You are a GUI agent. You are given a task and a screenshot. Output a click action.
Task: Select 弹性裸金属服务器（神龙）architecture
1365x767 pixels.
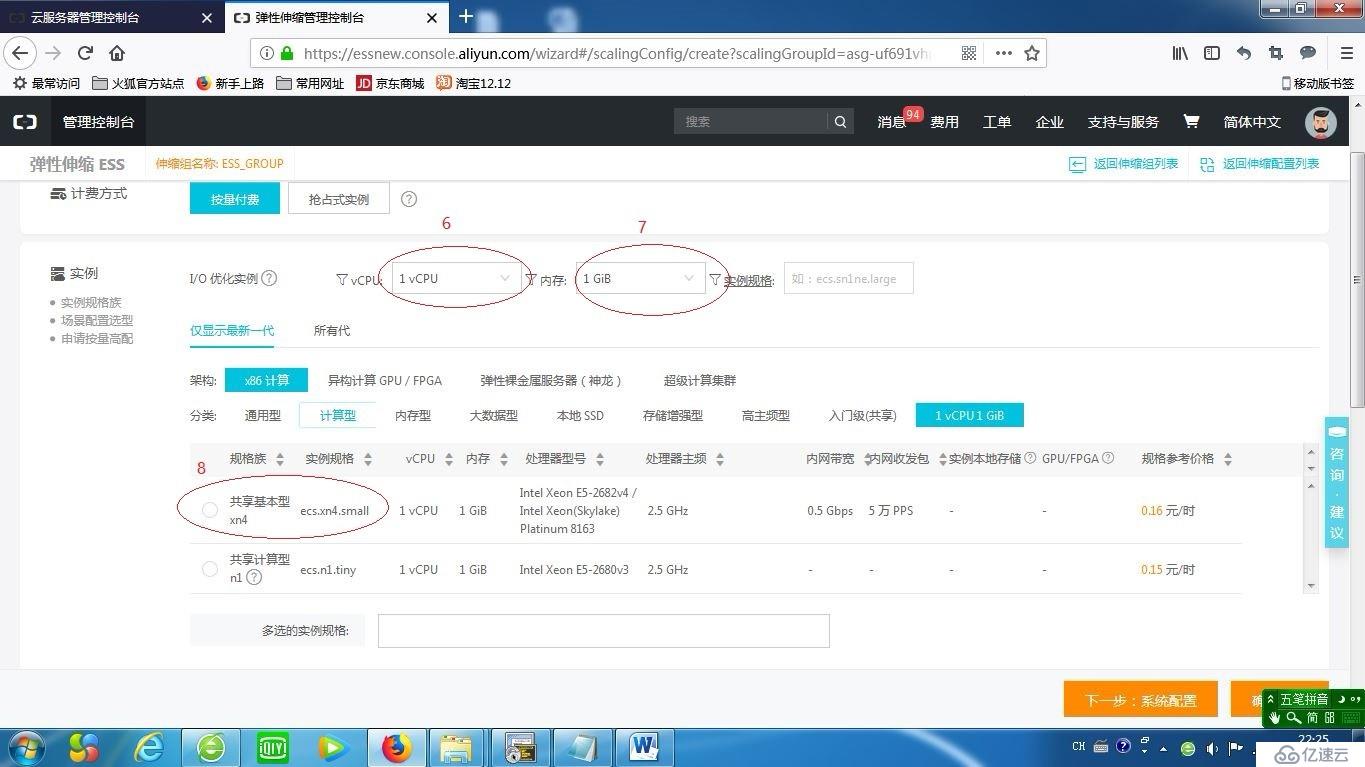tap(552, 380)
